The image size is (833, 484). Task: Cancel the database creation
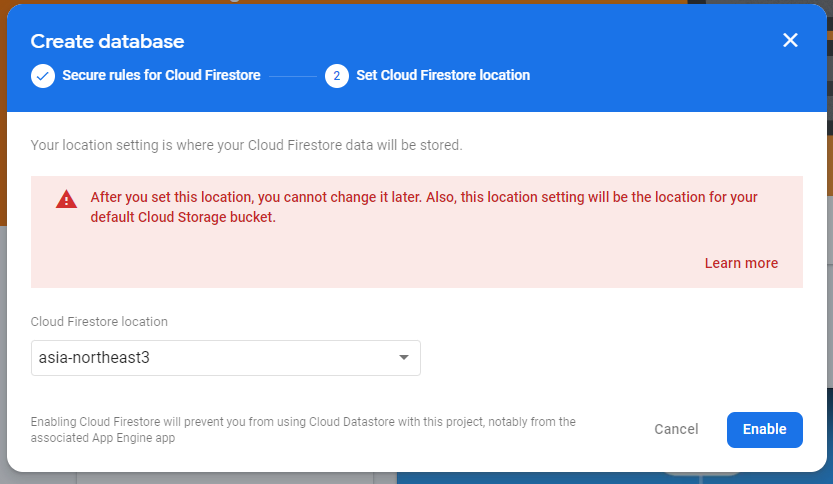click(676, 429)
